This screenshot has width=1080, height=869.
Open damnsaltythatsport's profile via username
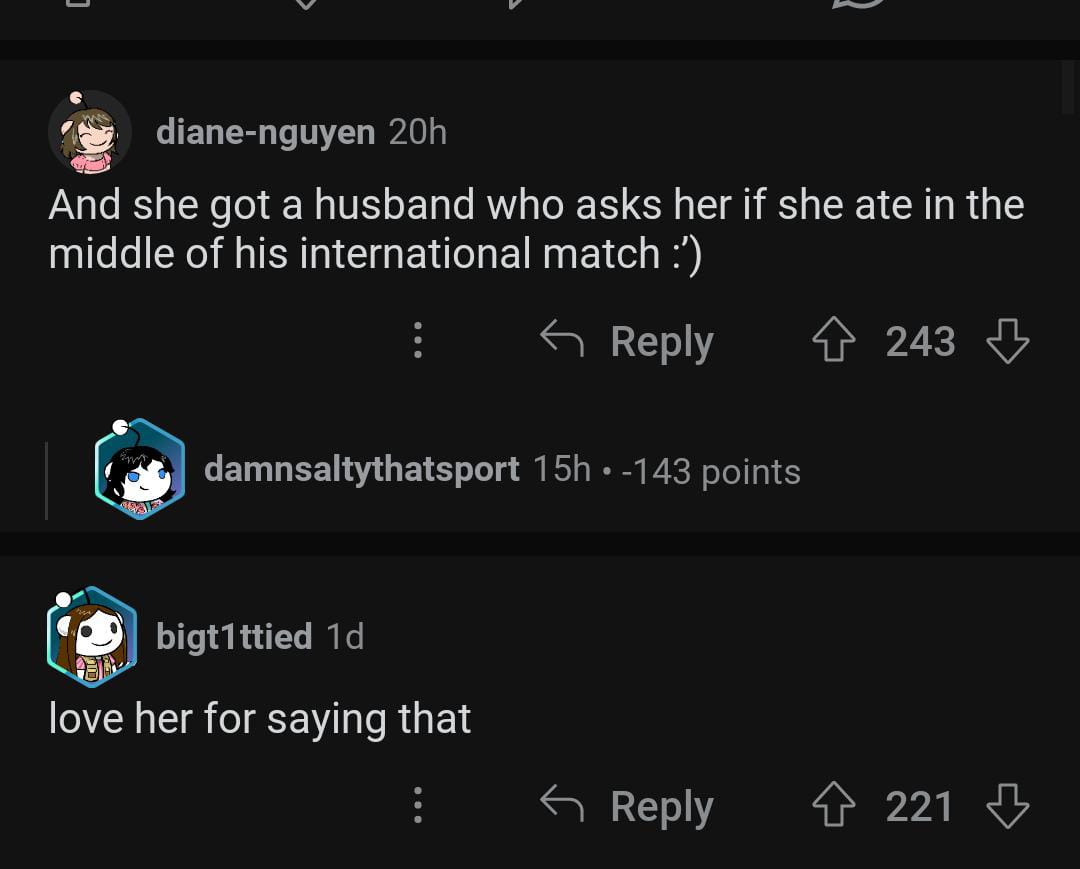(361, 469)
